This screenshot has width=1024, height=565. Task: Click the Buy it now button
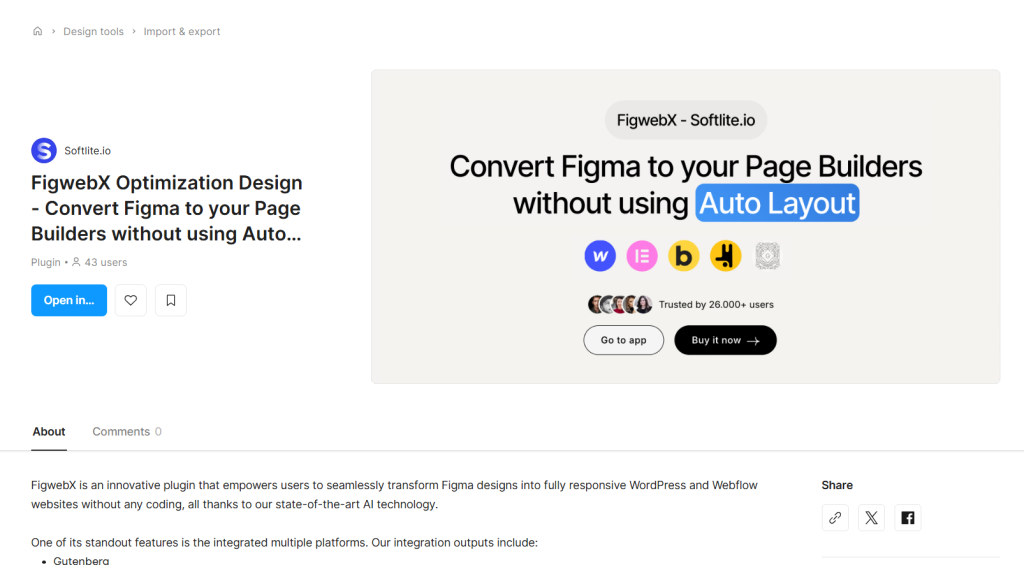click(726, 340)
